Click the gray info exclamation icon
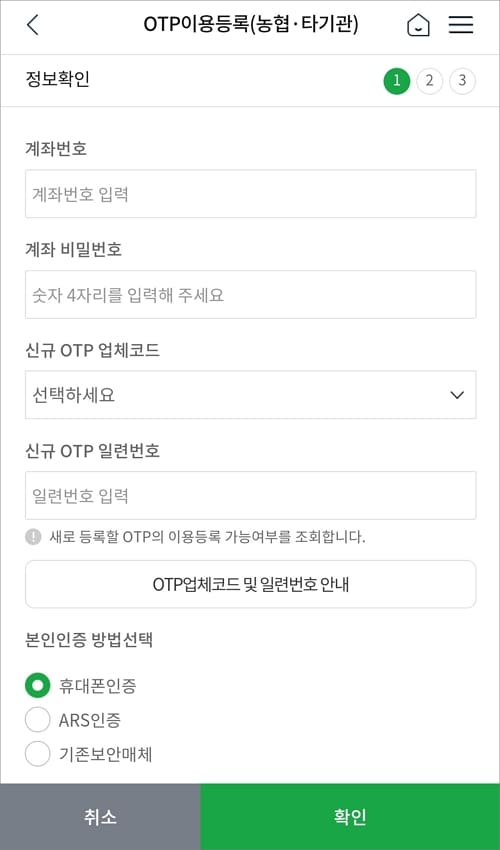Image resolution: width=500 pixels, height=850 pixels. coord(33,537)
